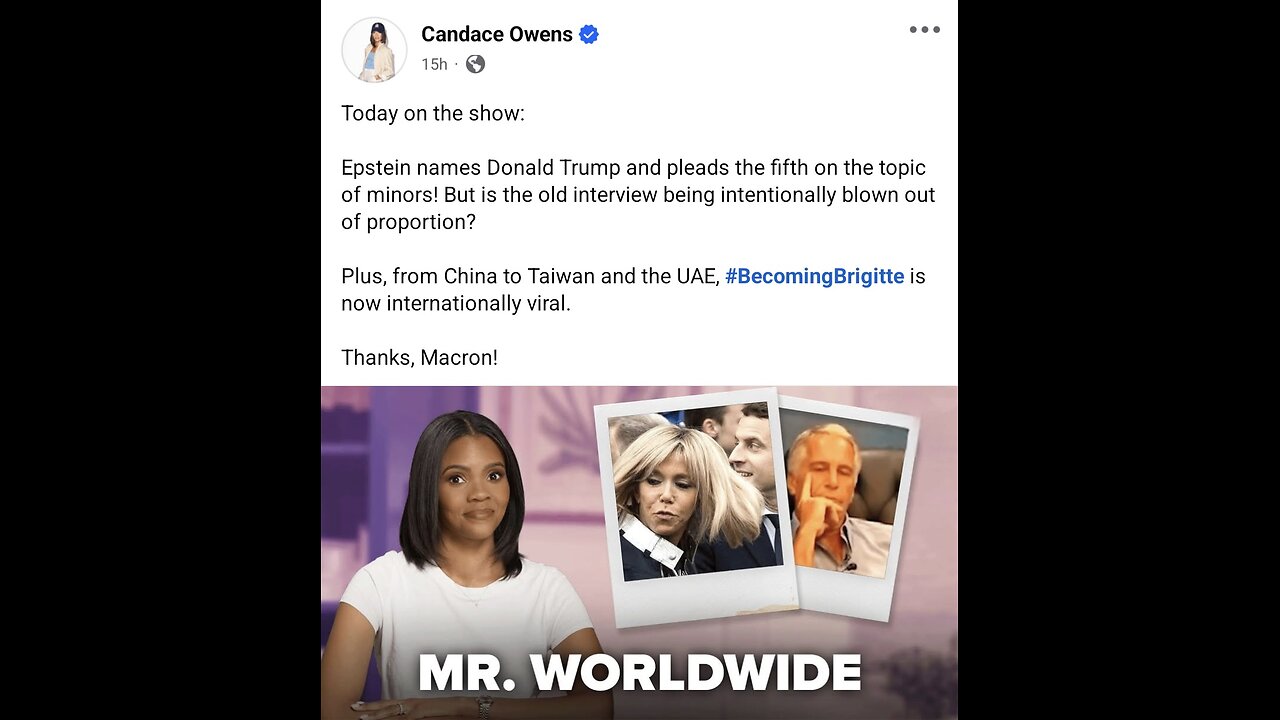The height and width of the screenshot is (720, 1280).
Task: Click the sentence "of proportion?"
Action: (x=408, y=222)
